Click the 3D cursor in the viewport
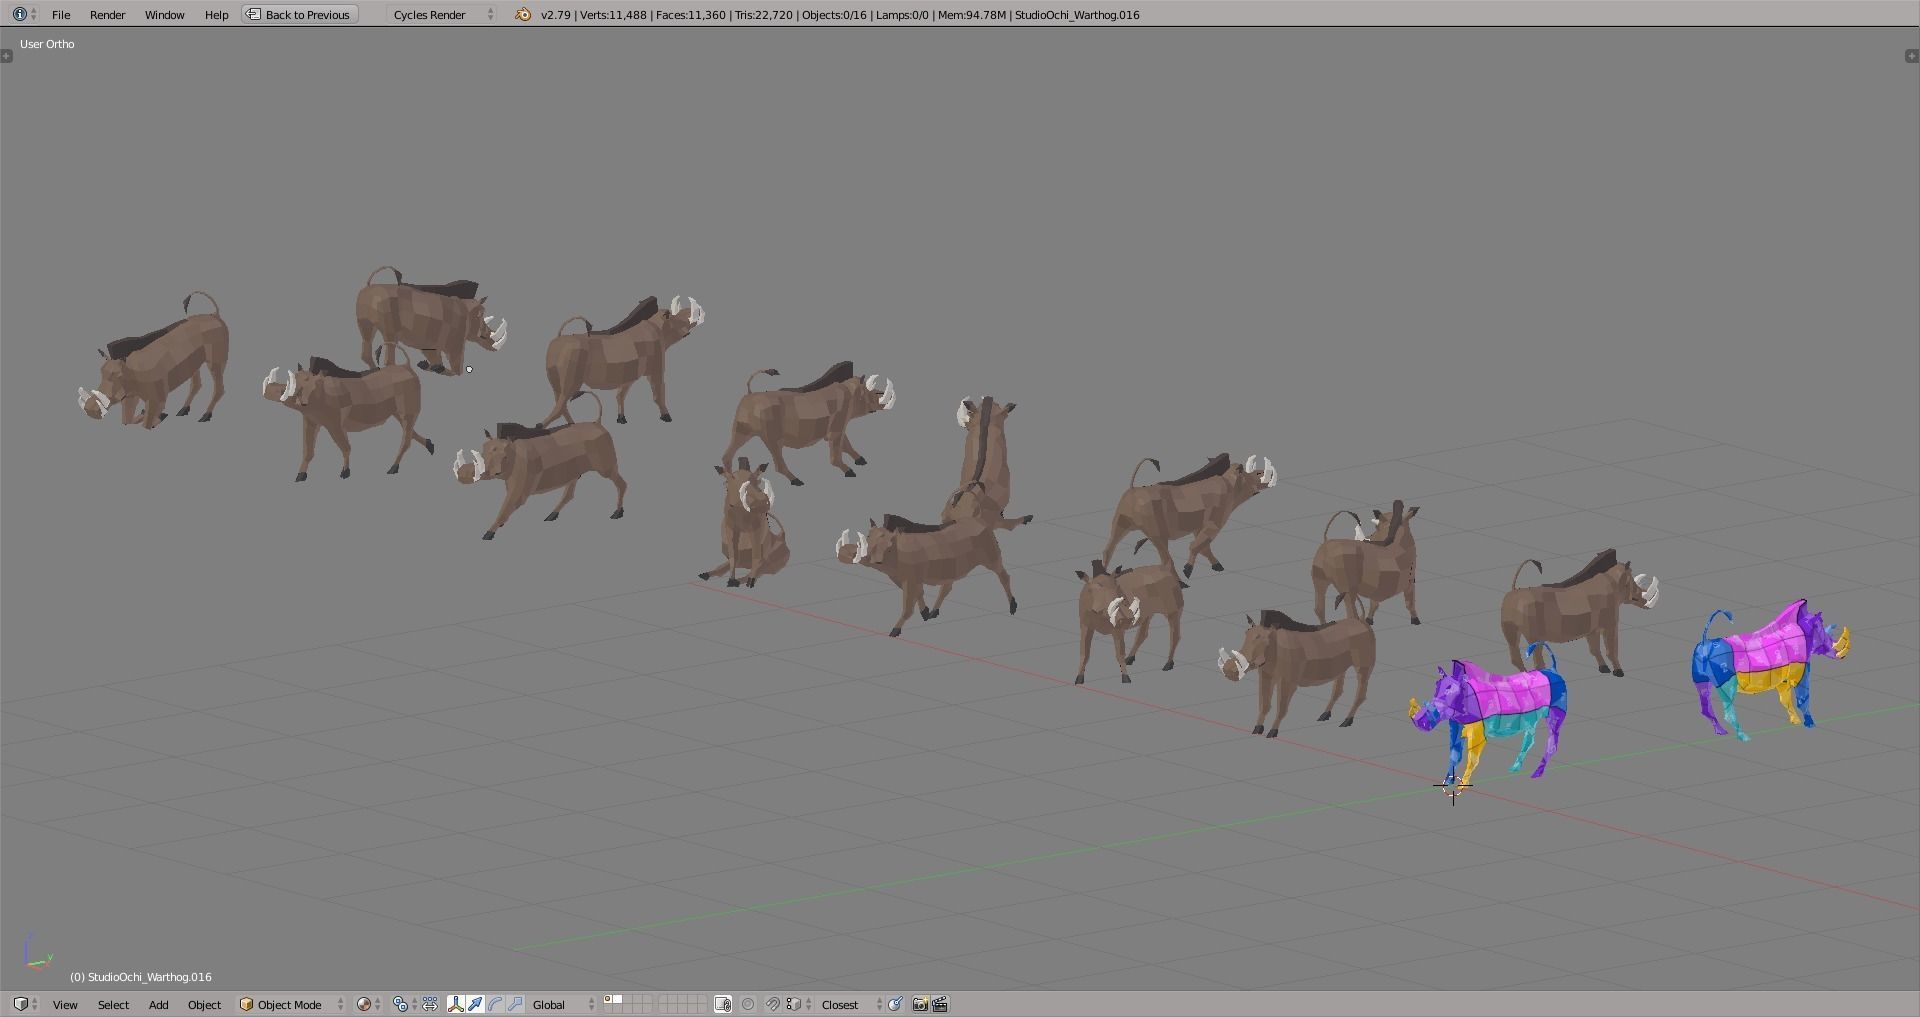Screen dimensions: 1920x1017 coord(1453,788)
